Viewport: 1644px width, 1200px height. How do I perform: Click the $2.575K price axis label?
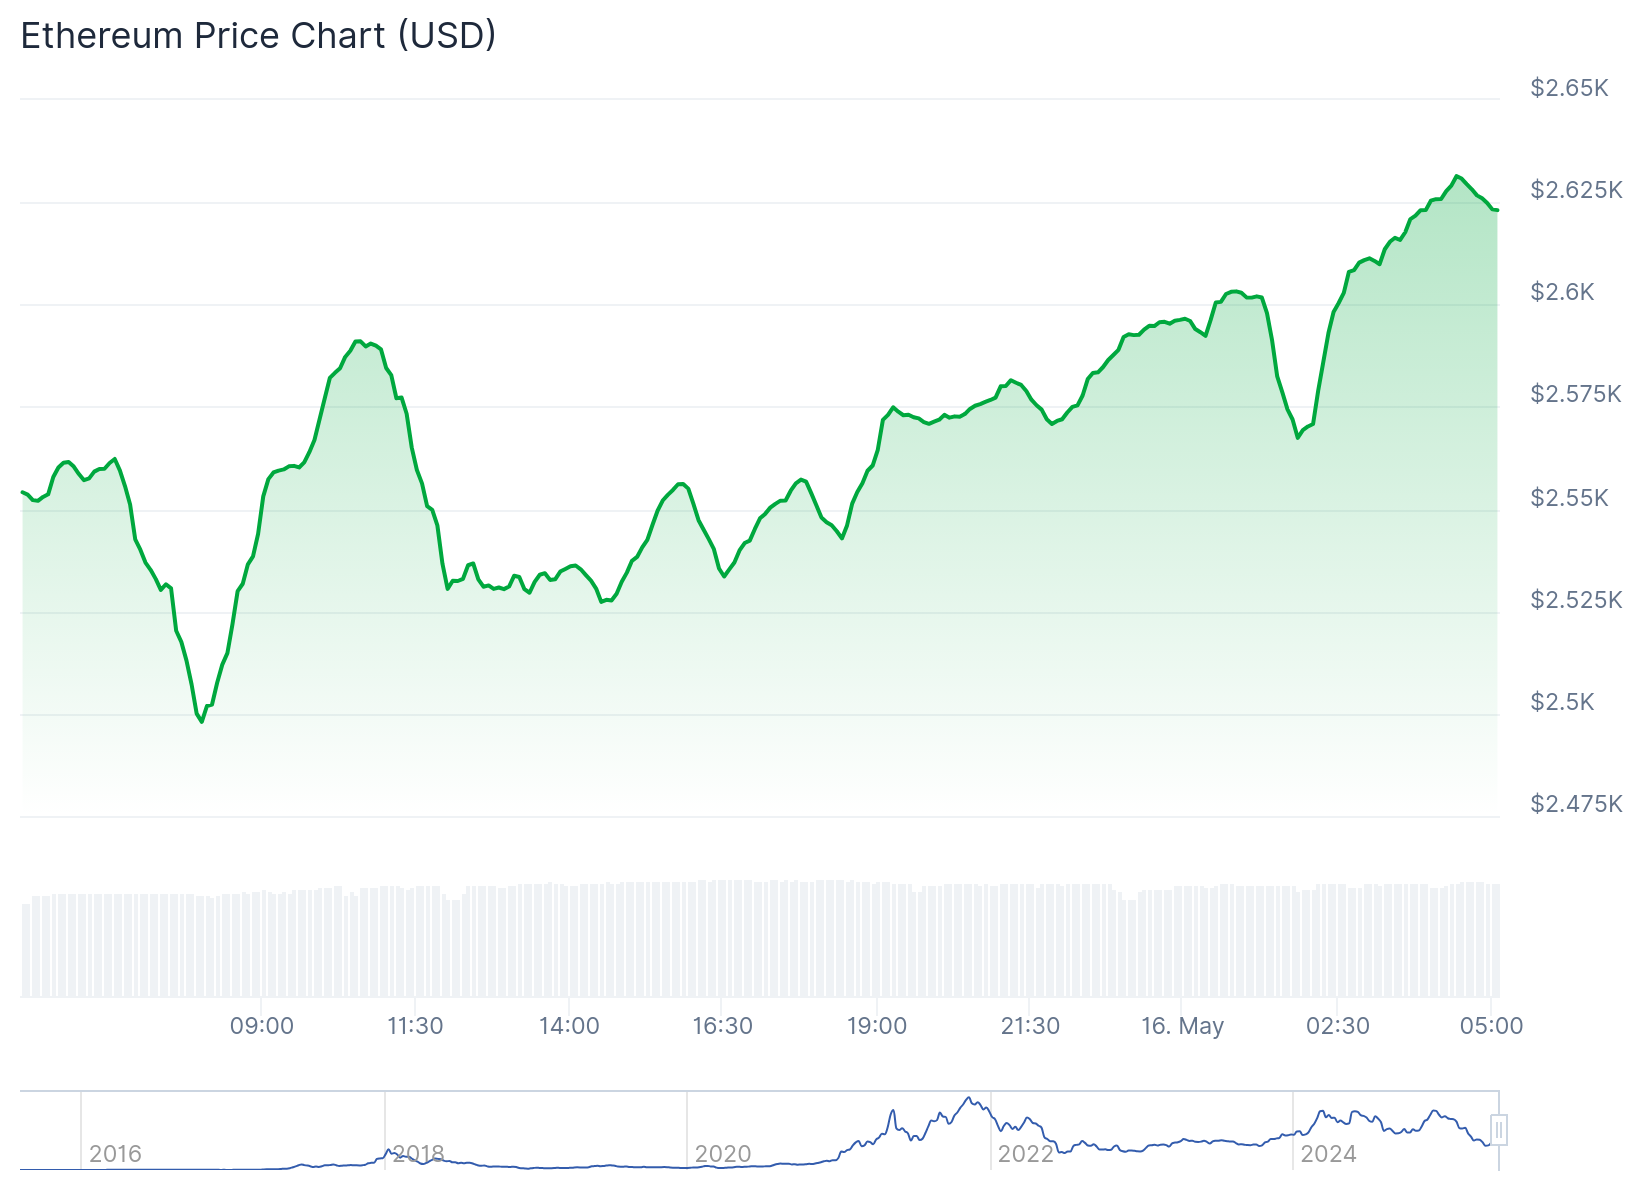point(1576,394)
